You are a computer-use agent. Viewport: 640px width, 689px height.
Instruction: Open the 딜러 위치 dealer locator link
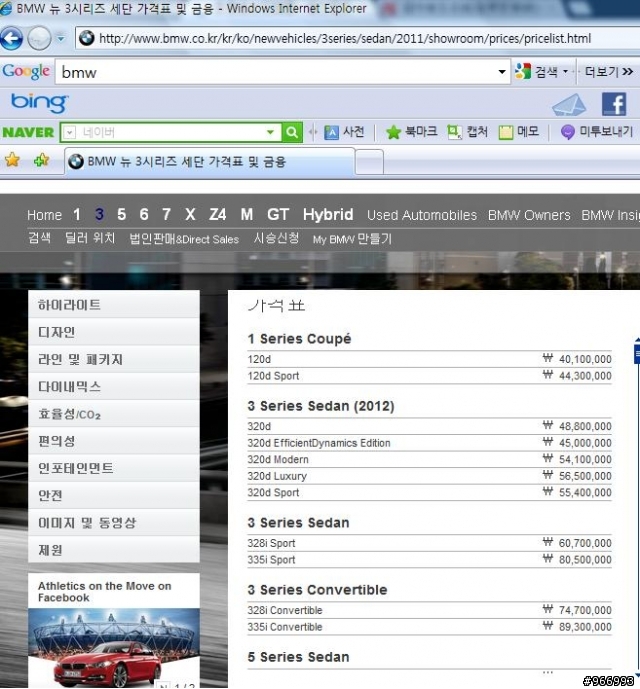(x=90, y=238)
